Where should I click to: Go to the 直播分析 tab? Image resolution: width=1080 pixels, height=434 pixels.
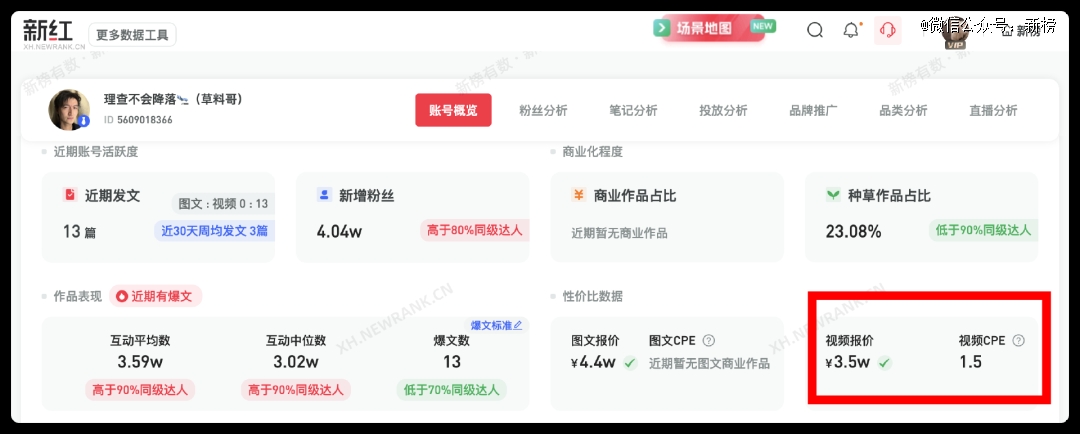(x=993, y=111)
